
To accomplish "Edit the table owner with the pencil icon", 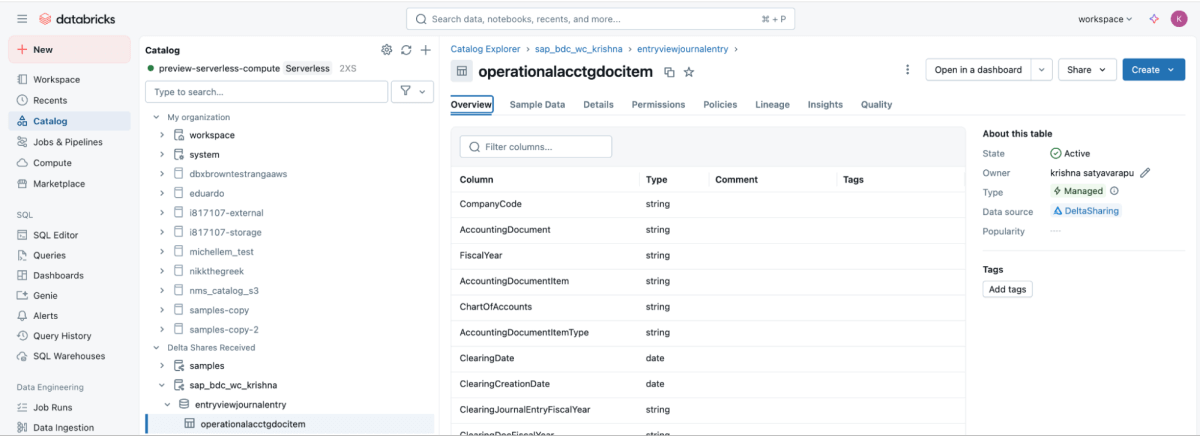I will tap(1145, 173).
